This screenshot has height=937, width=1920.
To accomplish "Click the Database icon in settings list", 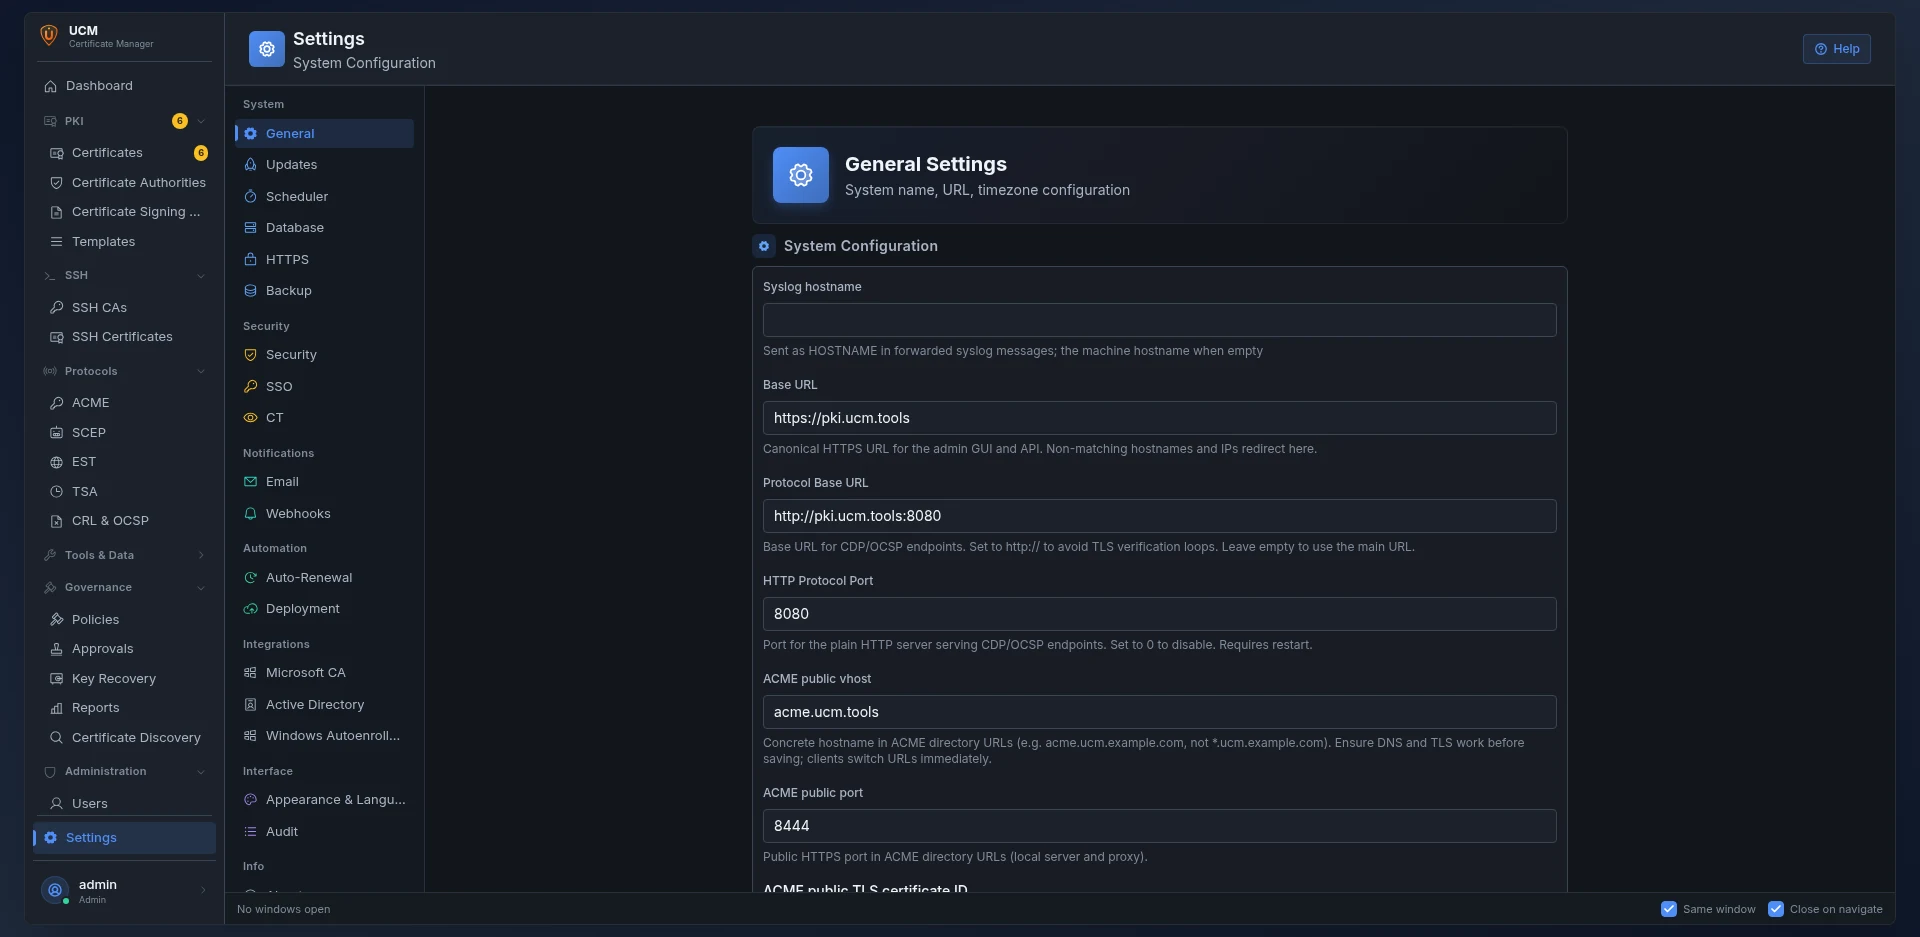I will coord(250,228).
